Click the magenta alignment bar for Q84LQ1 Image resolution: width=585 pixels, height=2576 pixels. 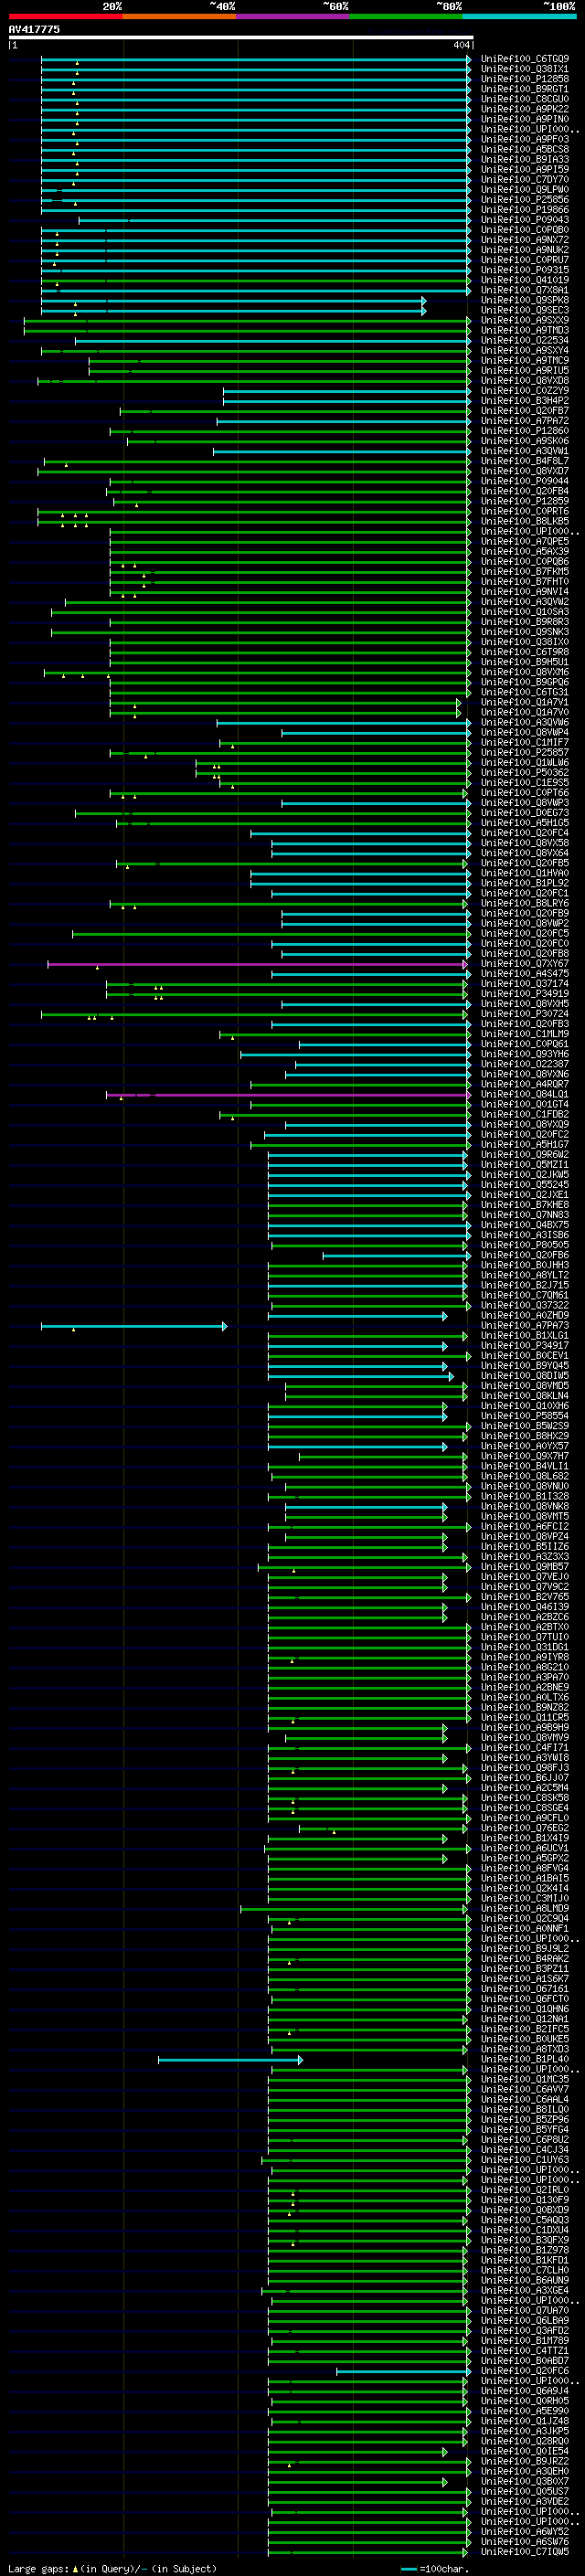[288, 1094]
